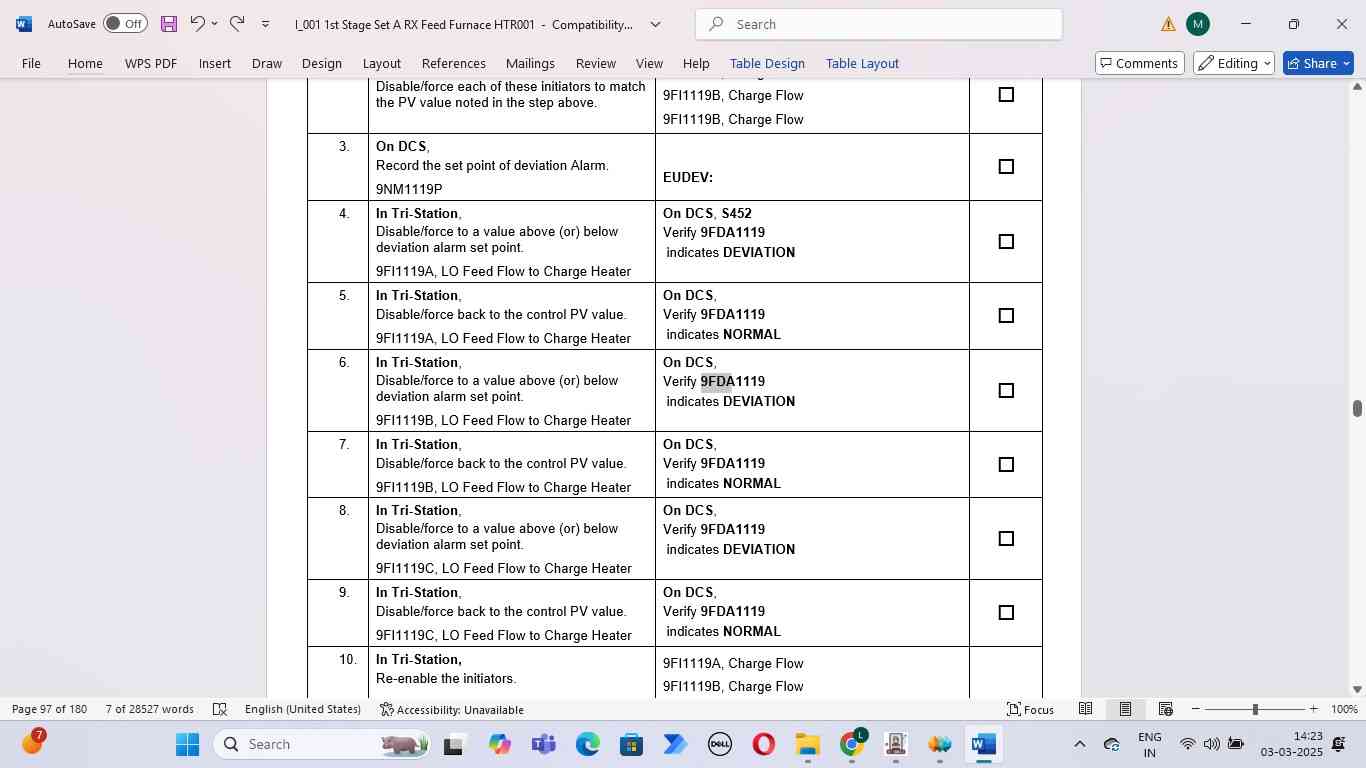Open the WPS PDF tab
This screenshot has height=768, width=1366.
pyautogui.click(x=151, y=63)
